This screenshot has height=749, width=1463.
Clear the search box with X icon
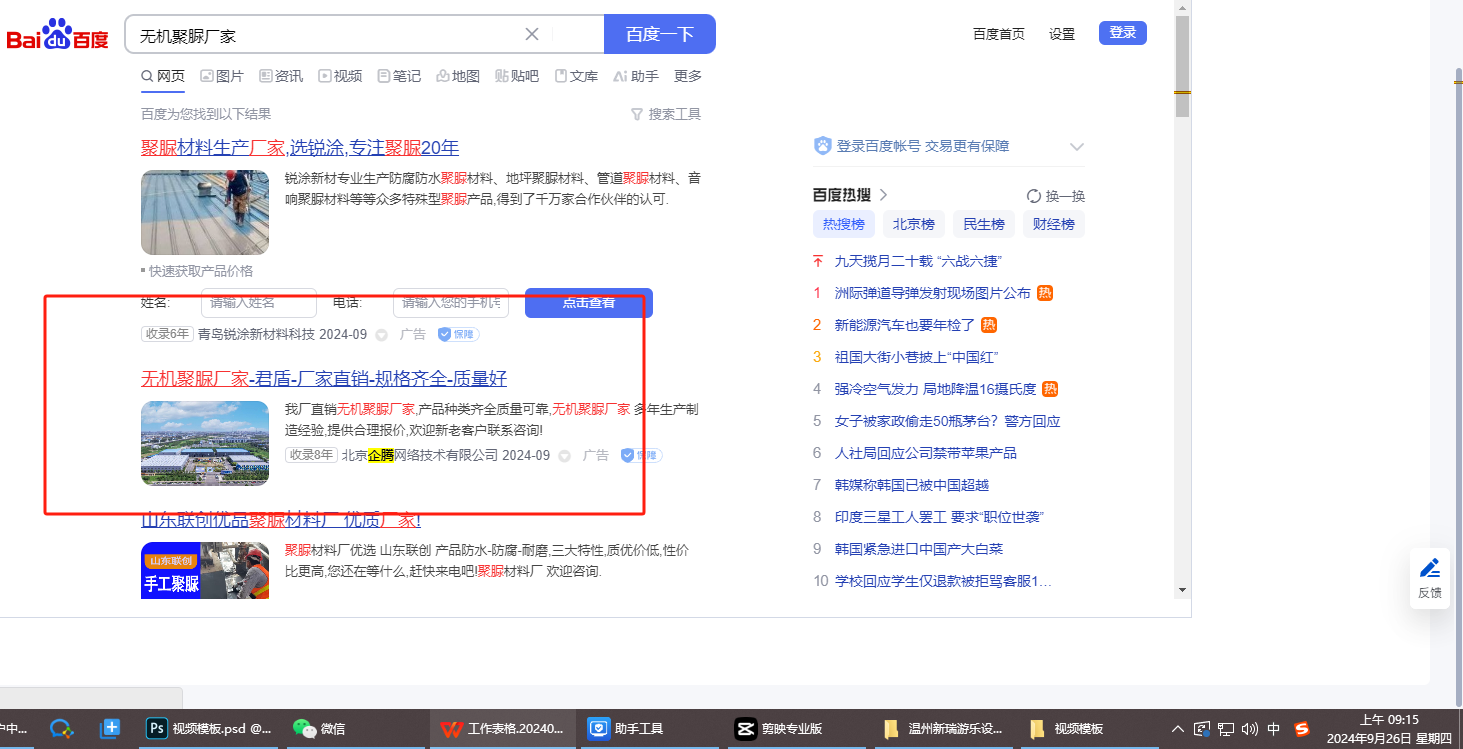coord(532,34)
